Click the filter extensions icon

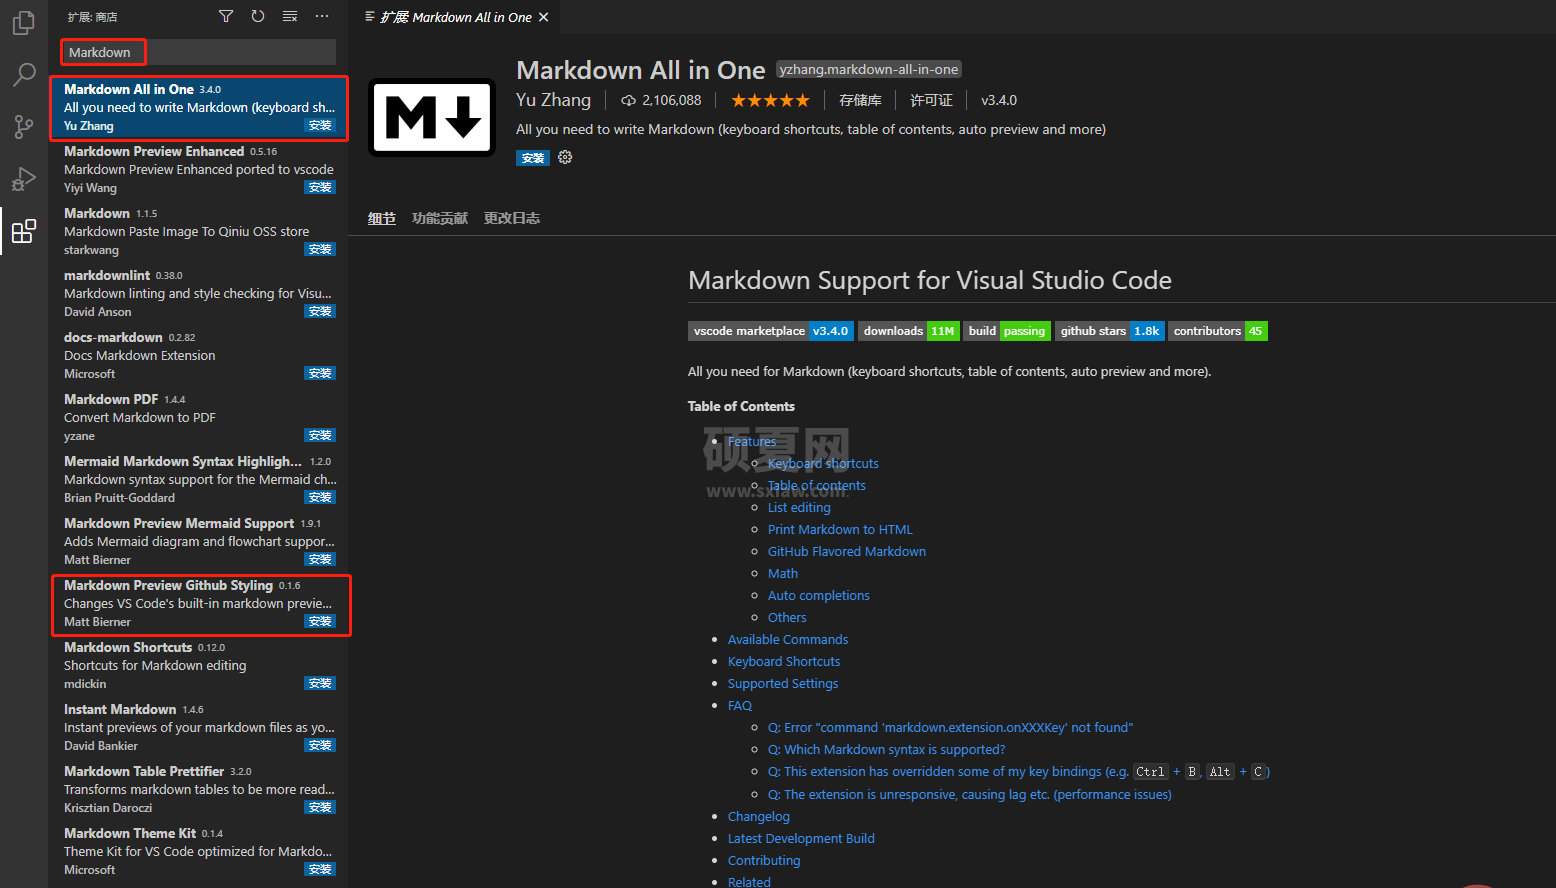point(226,16)
